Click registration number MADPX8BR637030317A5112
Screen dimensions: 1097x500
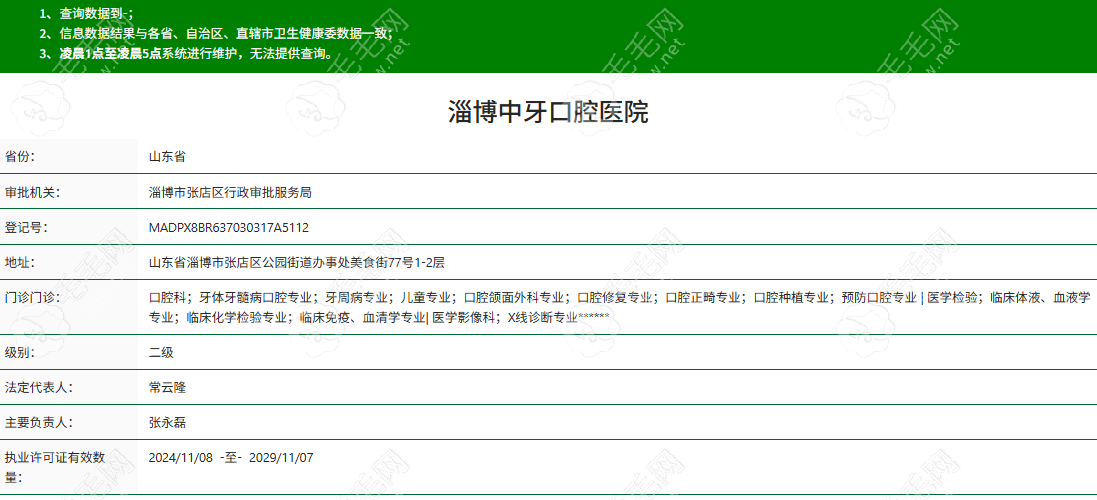[x=229, y=227]
